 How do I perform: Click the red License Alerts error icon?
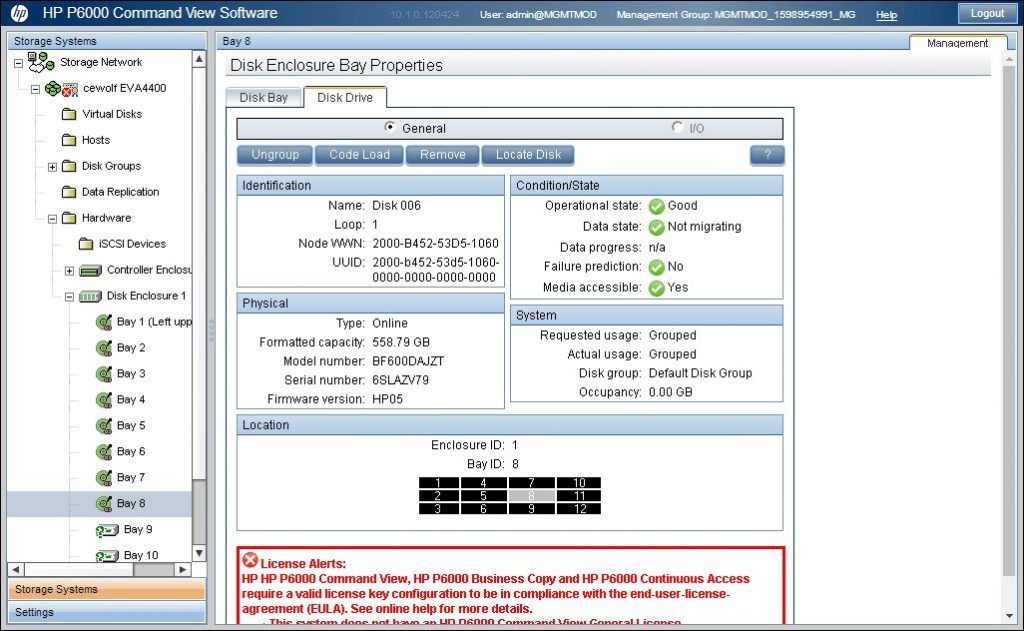(250, 560)
